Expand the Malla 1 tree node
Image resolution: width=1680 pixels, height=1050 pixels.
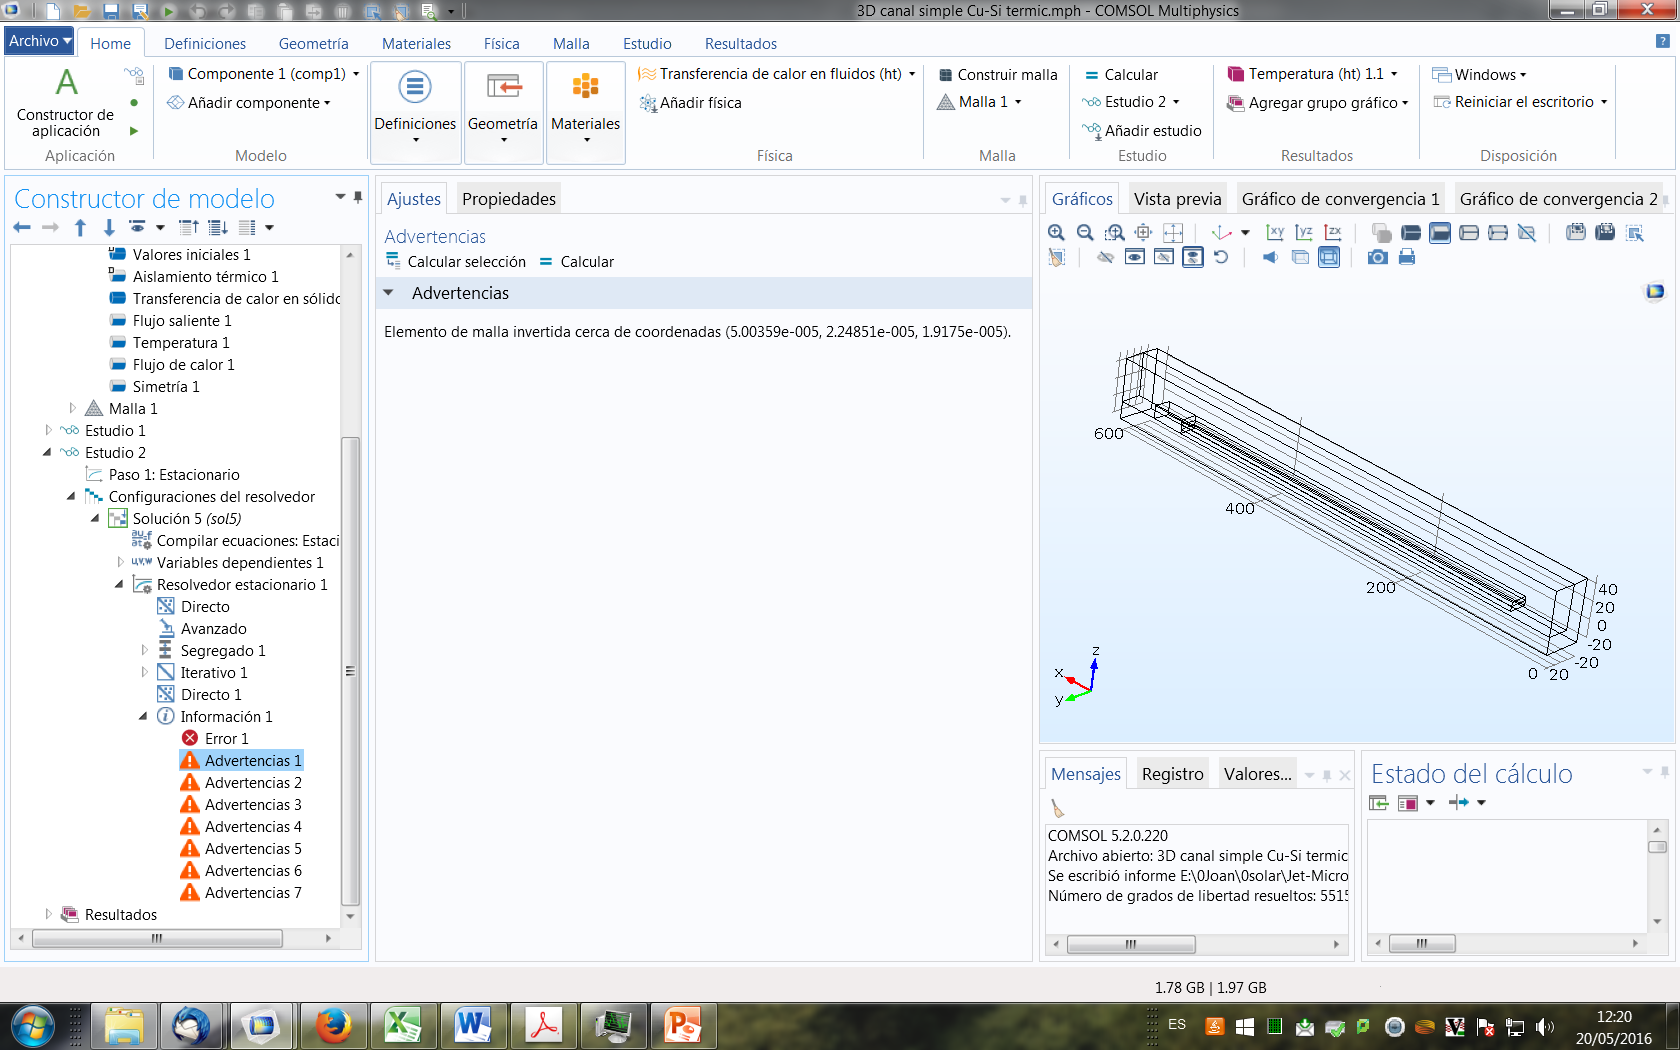coord(73,408)
